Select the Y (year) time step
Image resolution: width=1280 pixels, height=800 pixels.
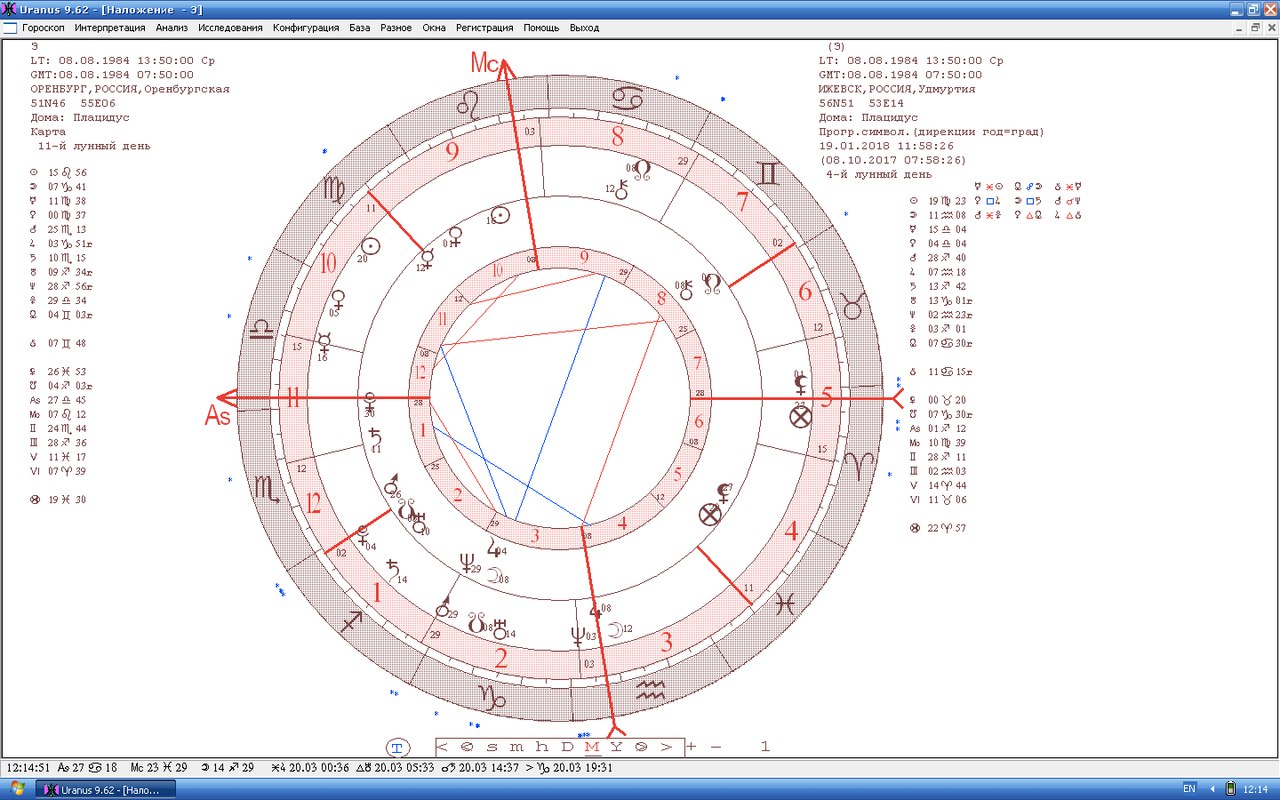click(616, 748)
